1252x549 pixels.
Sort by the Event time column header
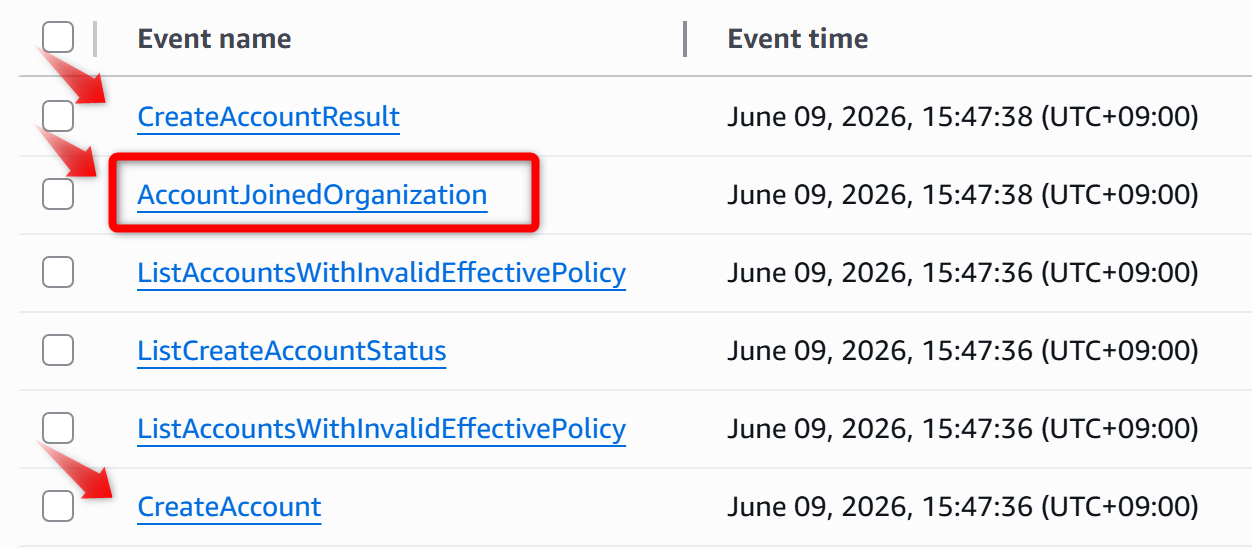point(798,39)
